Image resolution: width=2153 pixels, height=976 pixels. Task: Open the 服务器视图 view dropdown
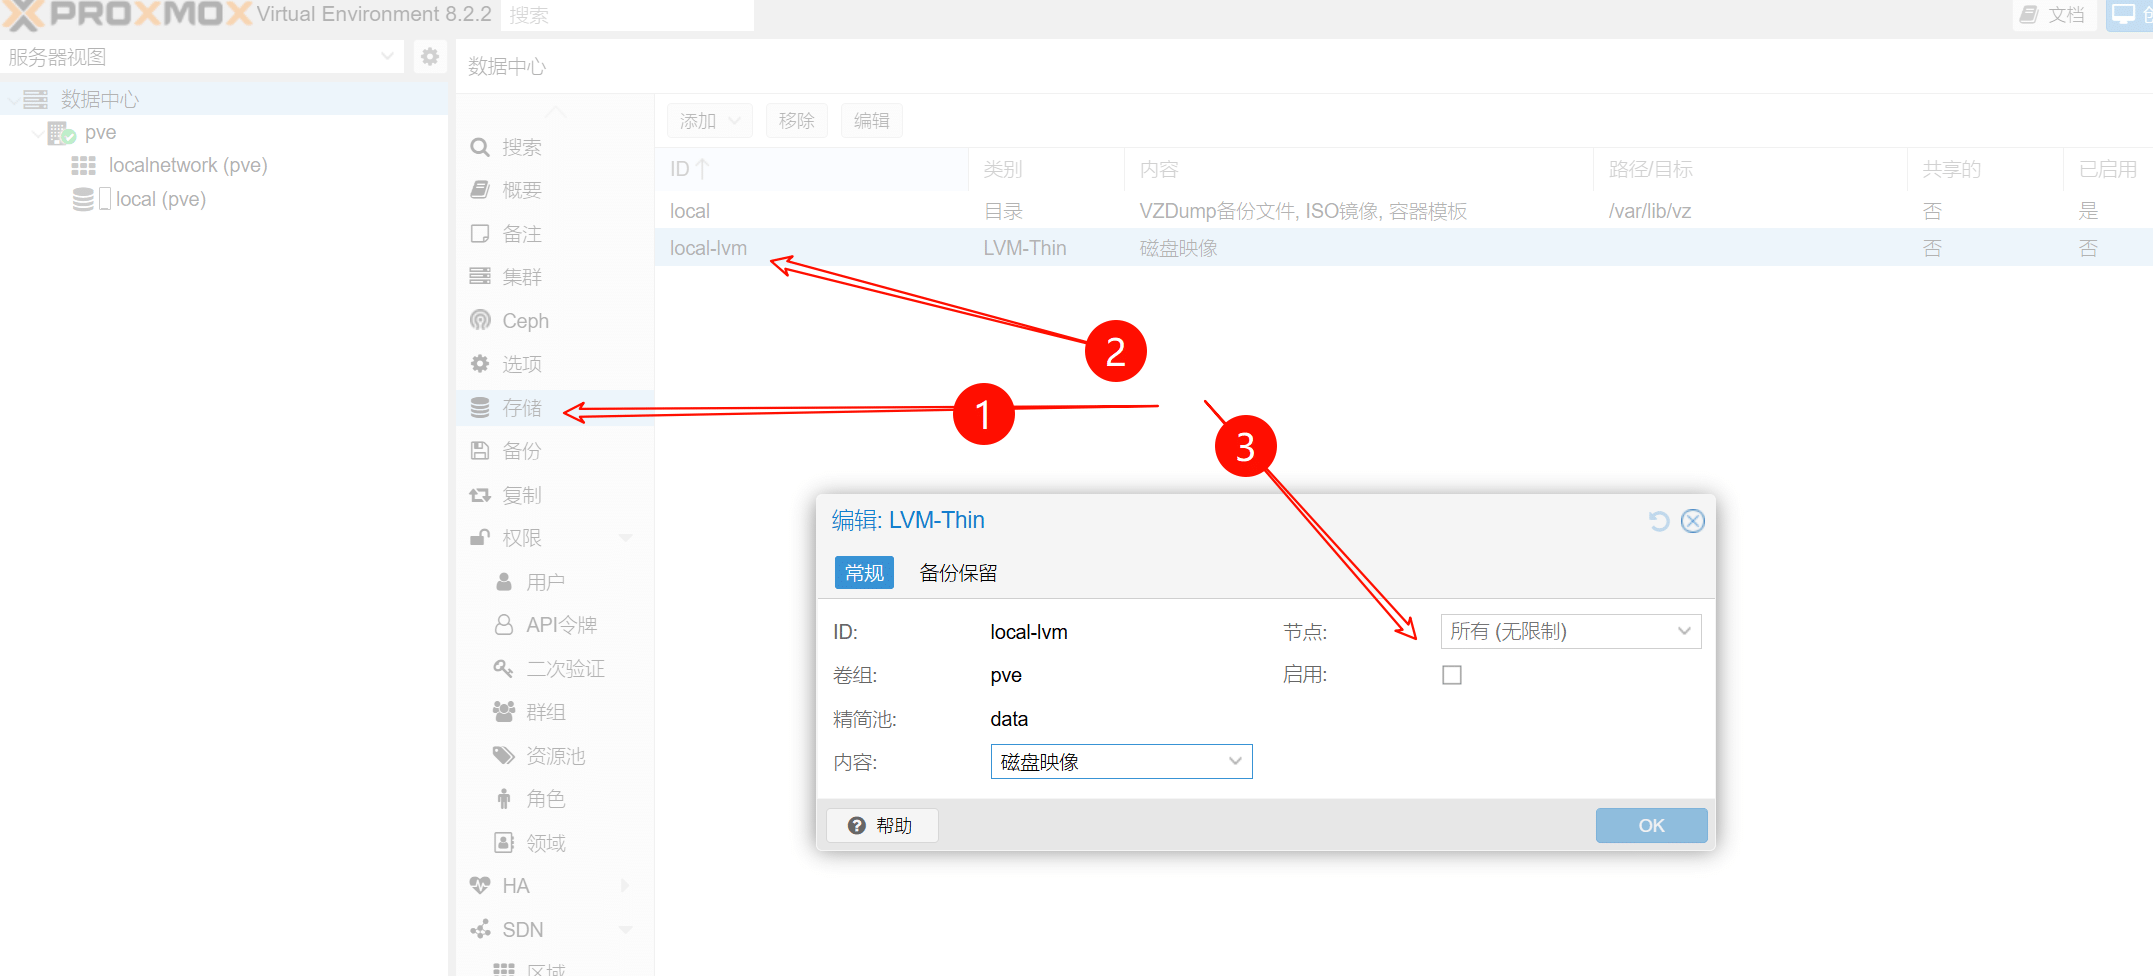pos(202,57)
